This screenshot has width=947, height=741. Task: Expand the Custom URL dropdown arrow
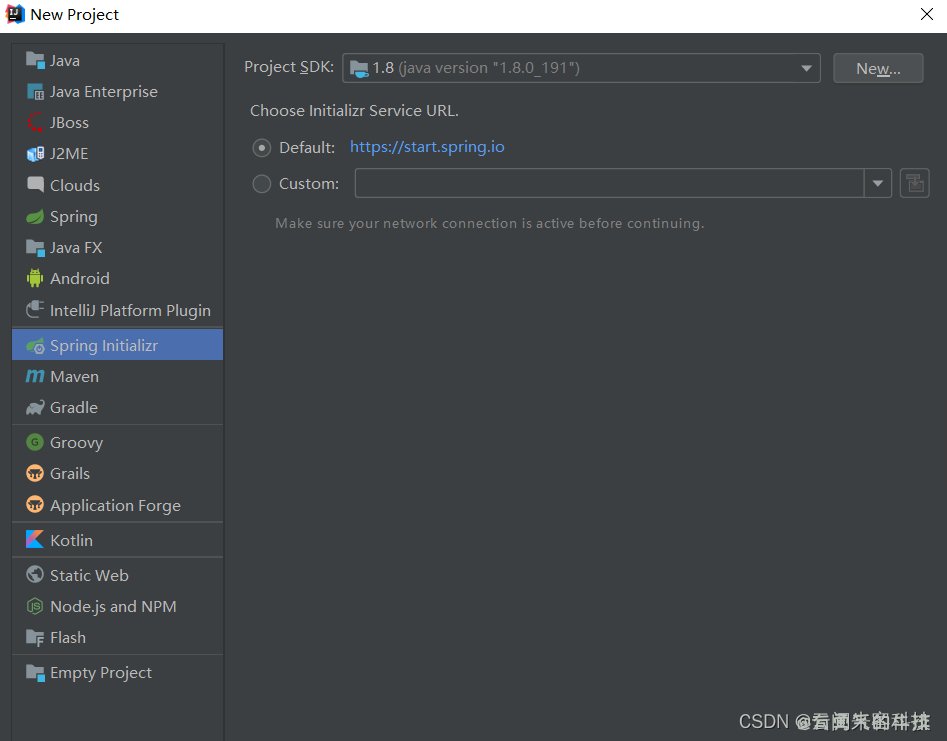pos(878,184)
